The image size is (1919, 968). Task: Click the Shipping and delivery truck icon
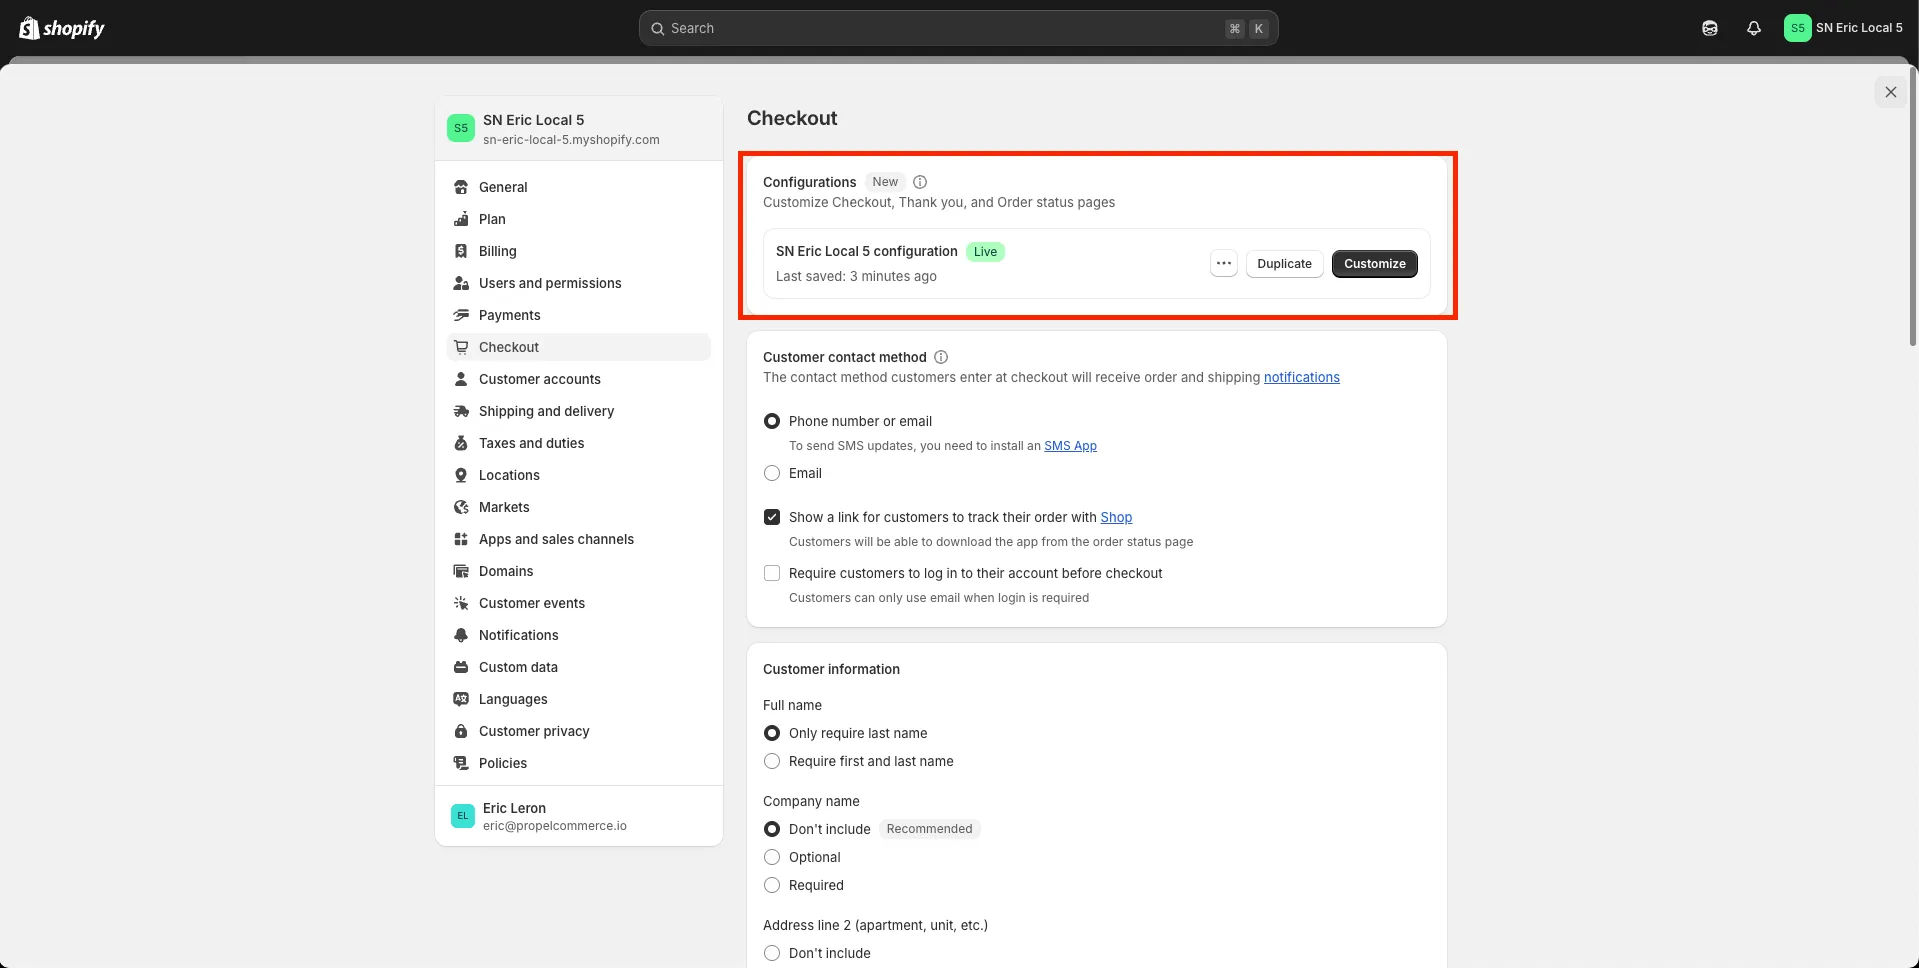[x=461, y=411]
